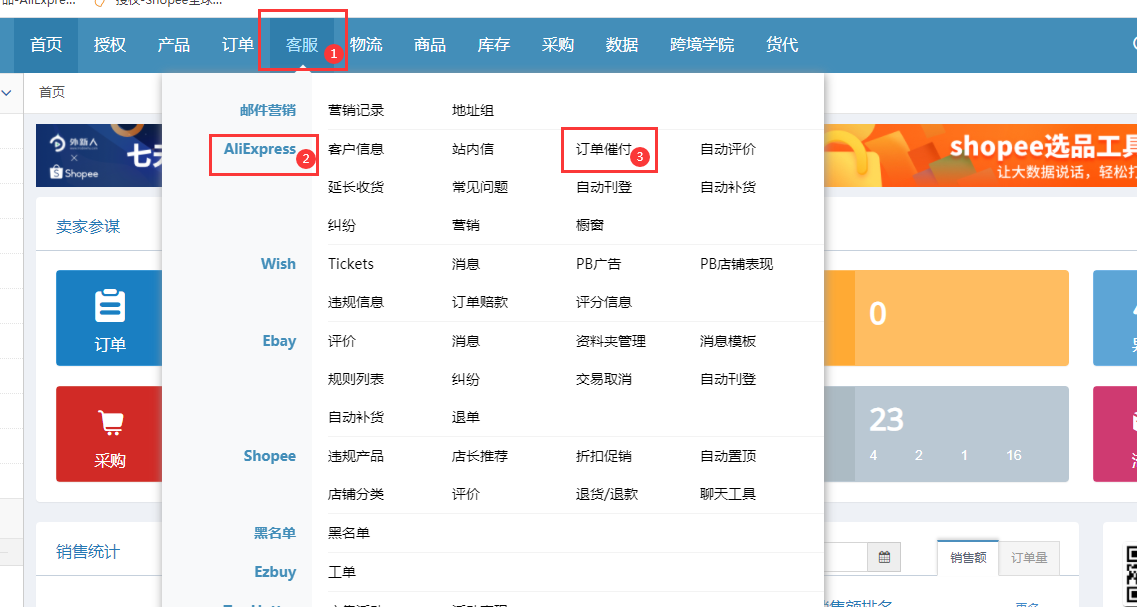Open Shopee 违规产品
This screenshot has height=607, width=1137.
click(x=355, y=456)
